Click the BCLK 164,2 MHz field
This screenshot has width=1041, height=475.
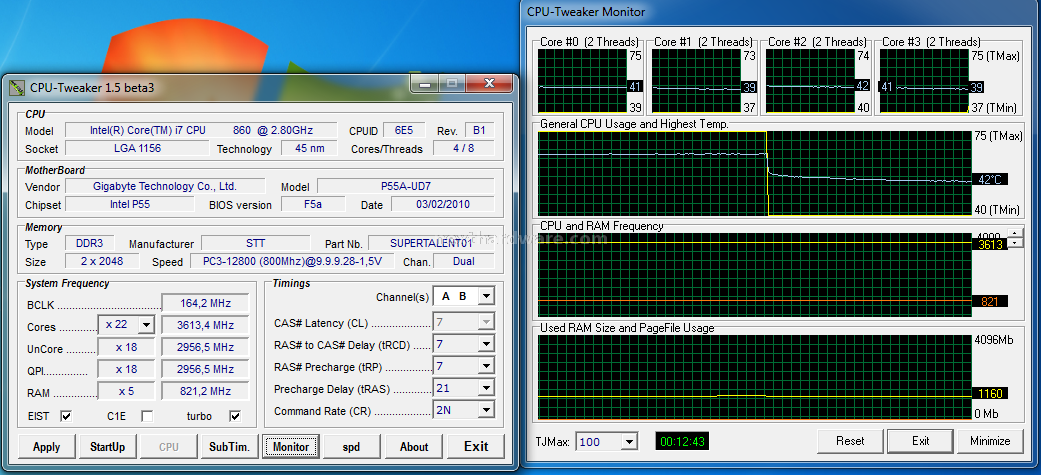[205, 303]
